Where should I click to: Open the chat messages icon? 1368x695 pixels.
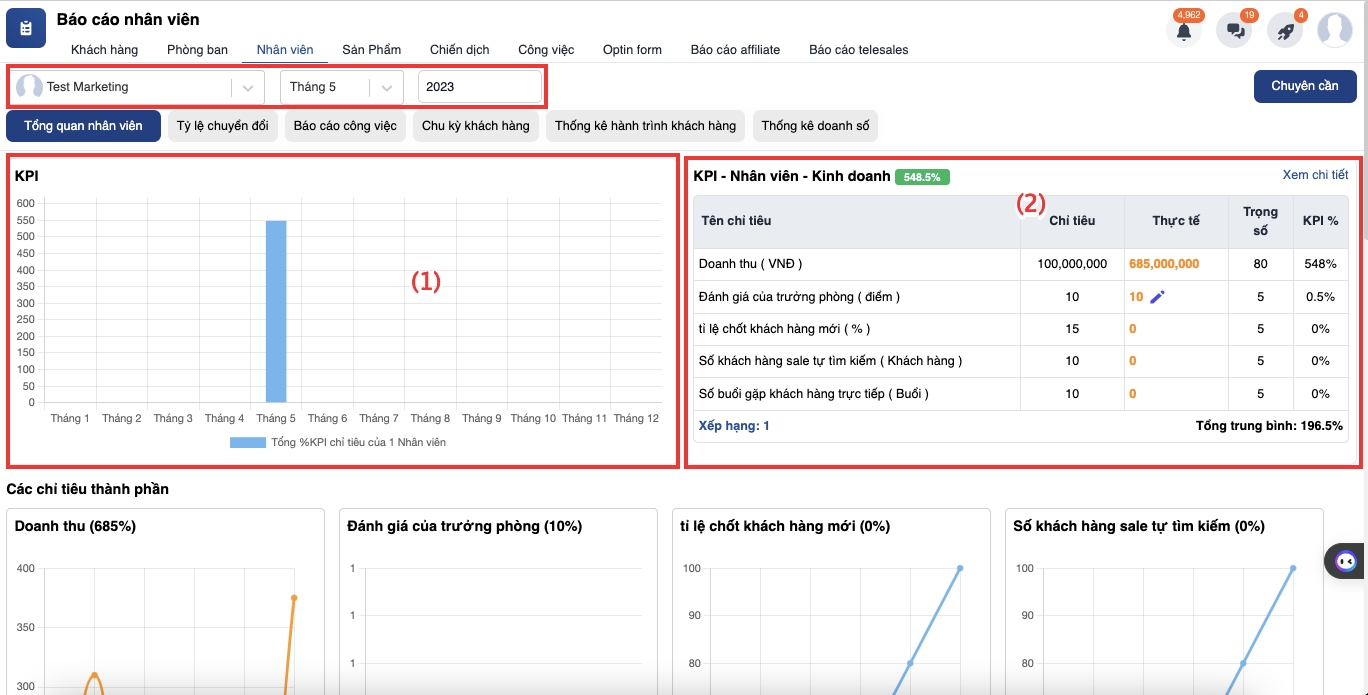[x=1234, y=30]
